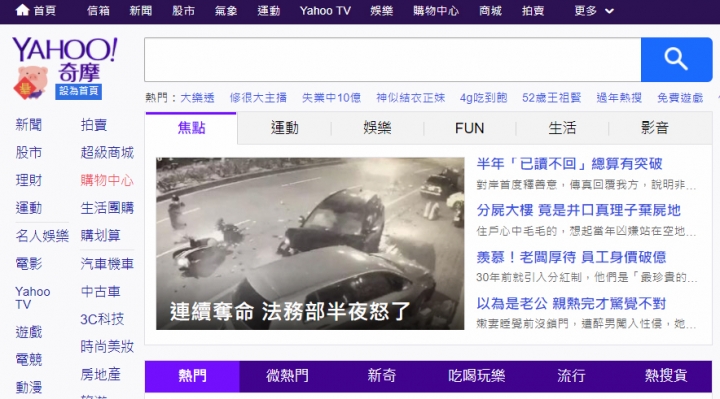The image size is (720, 399).
Task: Select the 流行 tab
Action: 571,376
